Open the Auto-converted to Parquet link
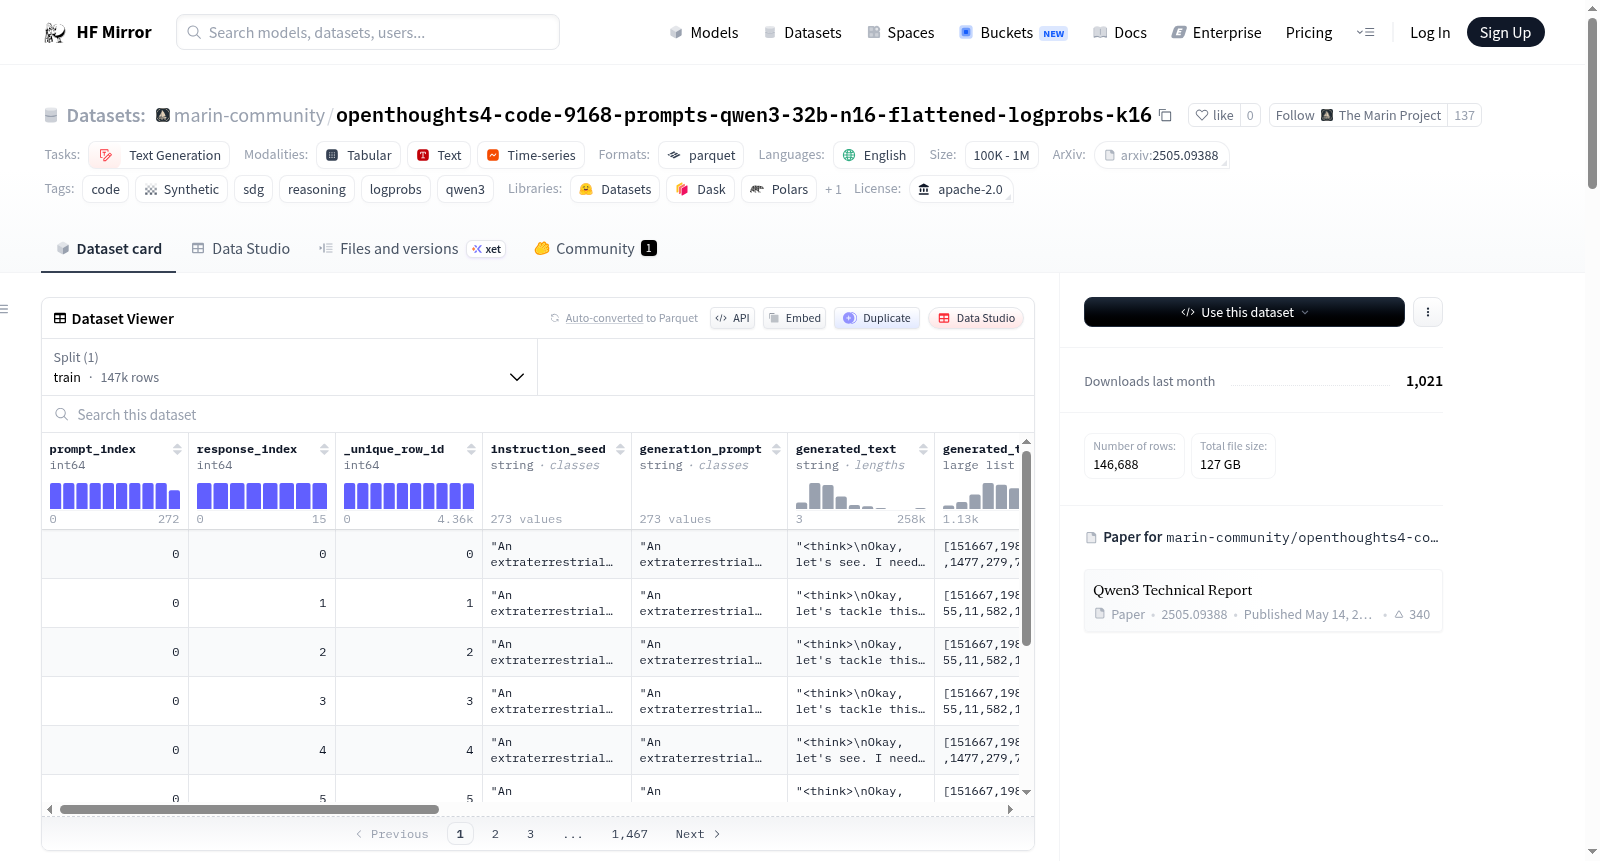The height and width of the screenshot is (861, 1600). (x=604, y=318)
